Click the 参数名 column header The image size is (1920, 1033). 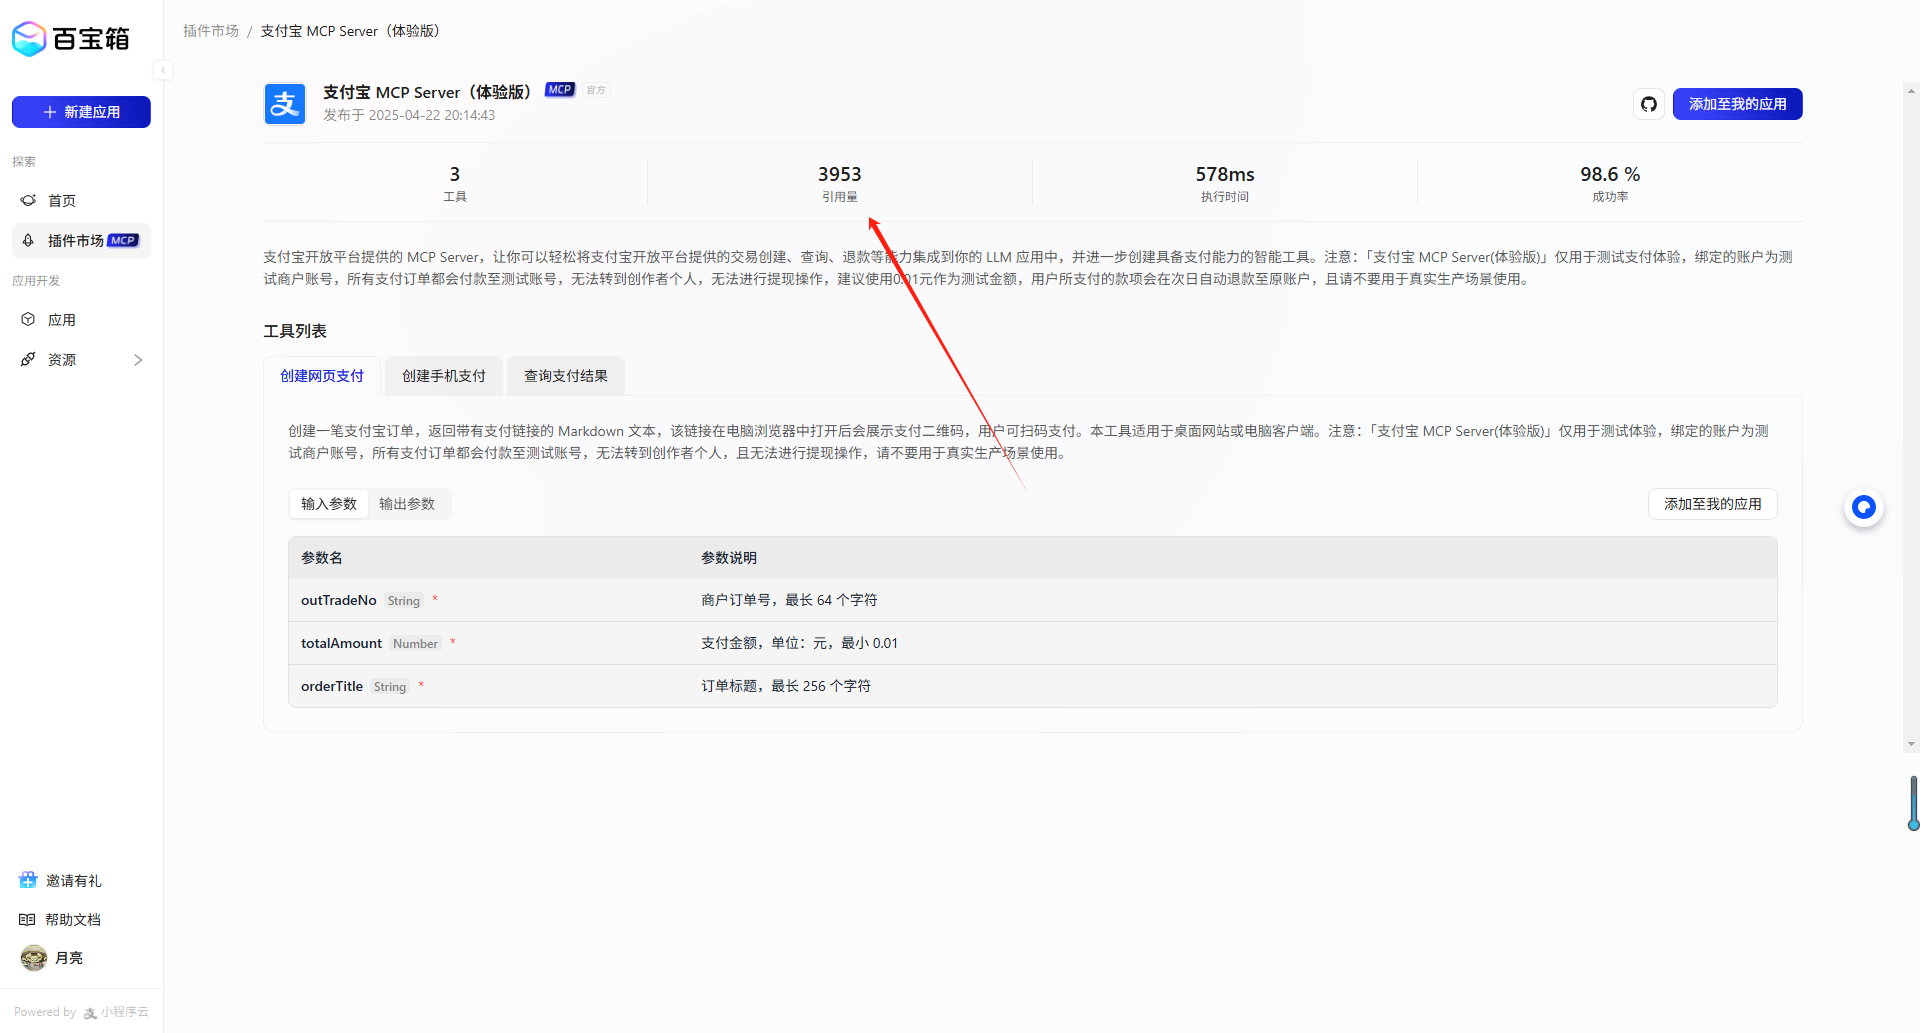point(322,558)
